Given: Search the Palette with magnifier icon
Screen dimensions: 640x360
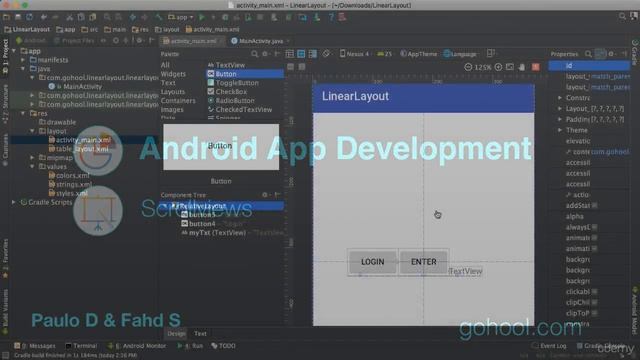Looking at the screenshot, I should 255,54.
